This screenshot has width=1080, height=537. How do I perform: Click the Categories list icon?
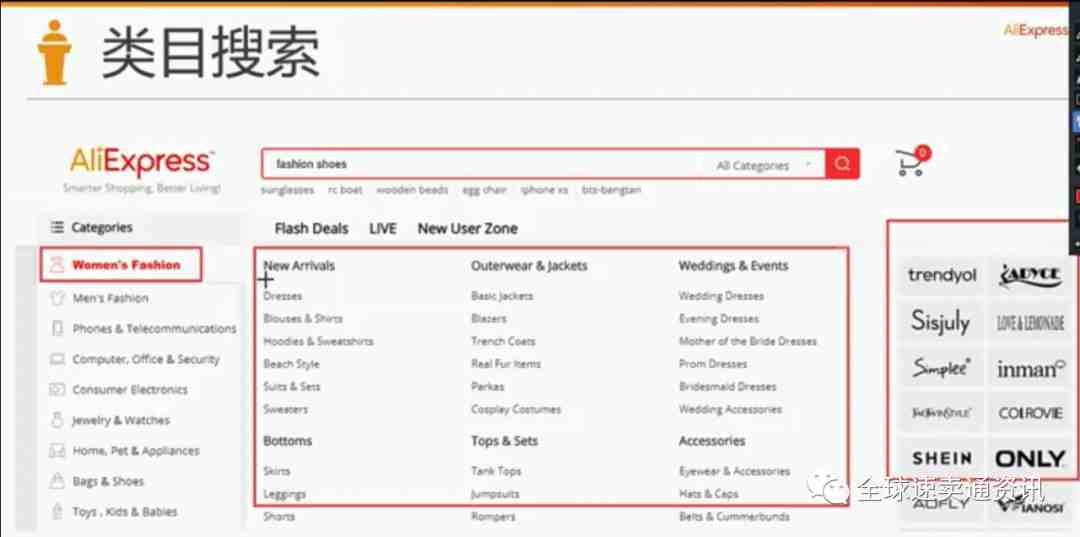[x=57, y=227]
